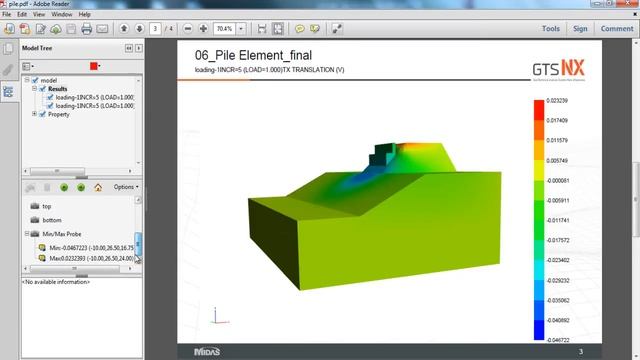Click the Highlight text toolbar icon
This screenshot has height=360, width=640.
315,29
